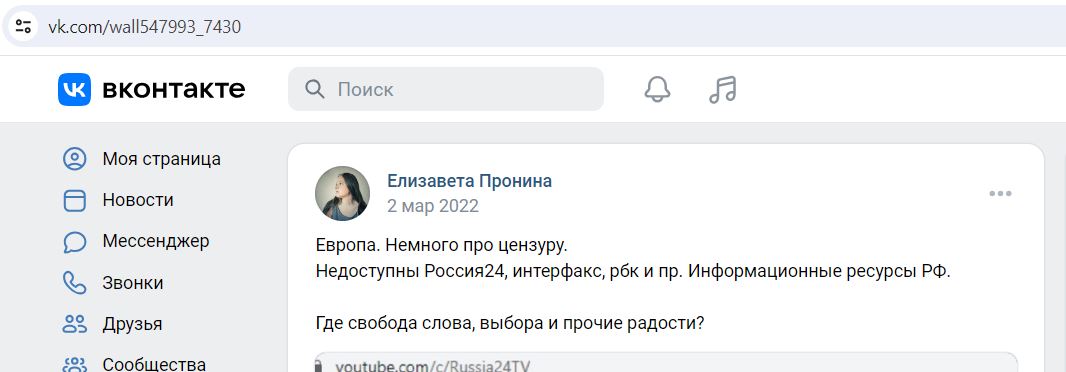
Task: Go to Новости section
Action: point(138,200)
